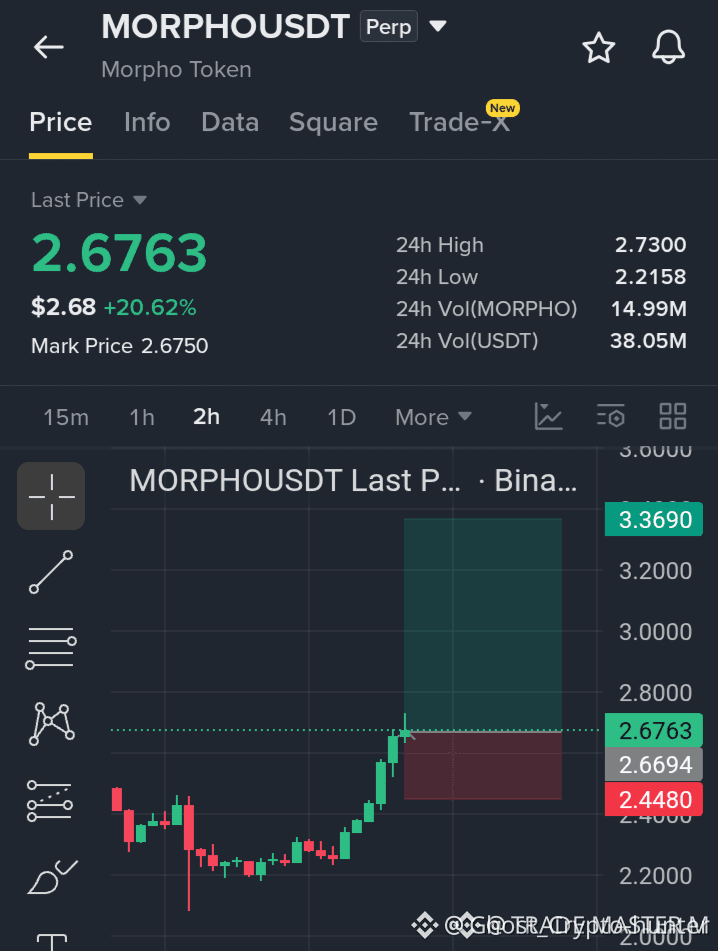Go back with the left arrow

click(49, 47)
